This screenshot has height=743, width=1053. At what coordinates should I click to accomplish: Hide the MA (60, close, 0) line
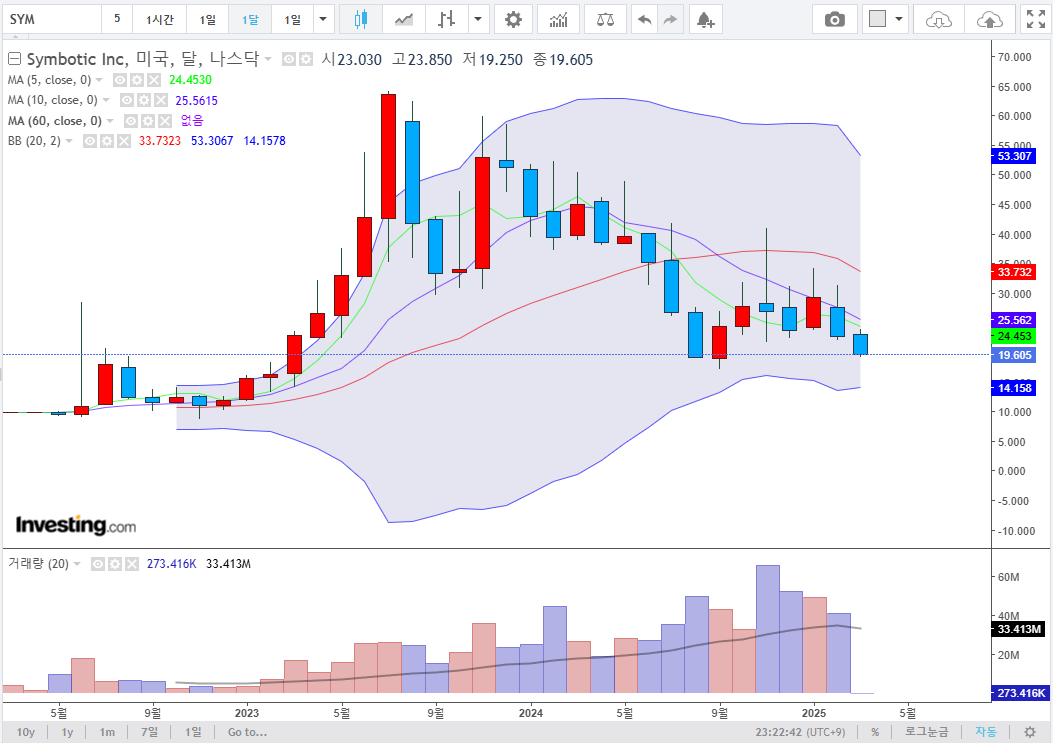(x=131, y=121)
